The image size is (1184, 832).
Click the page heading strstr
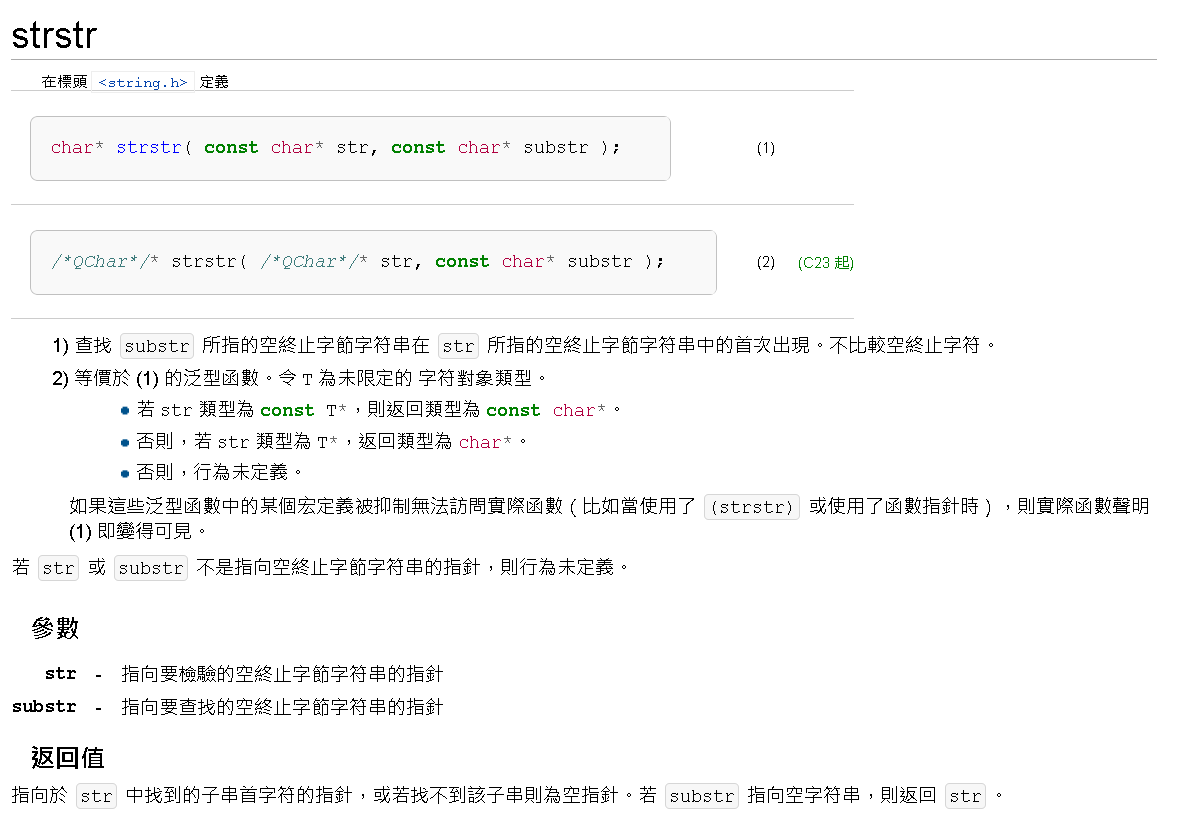[54, 35]
